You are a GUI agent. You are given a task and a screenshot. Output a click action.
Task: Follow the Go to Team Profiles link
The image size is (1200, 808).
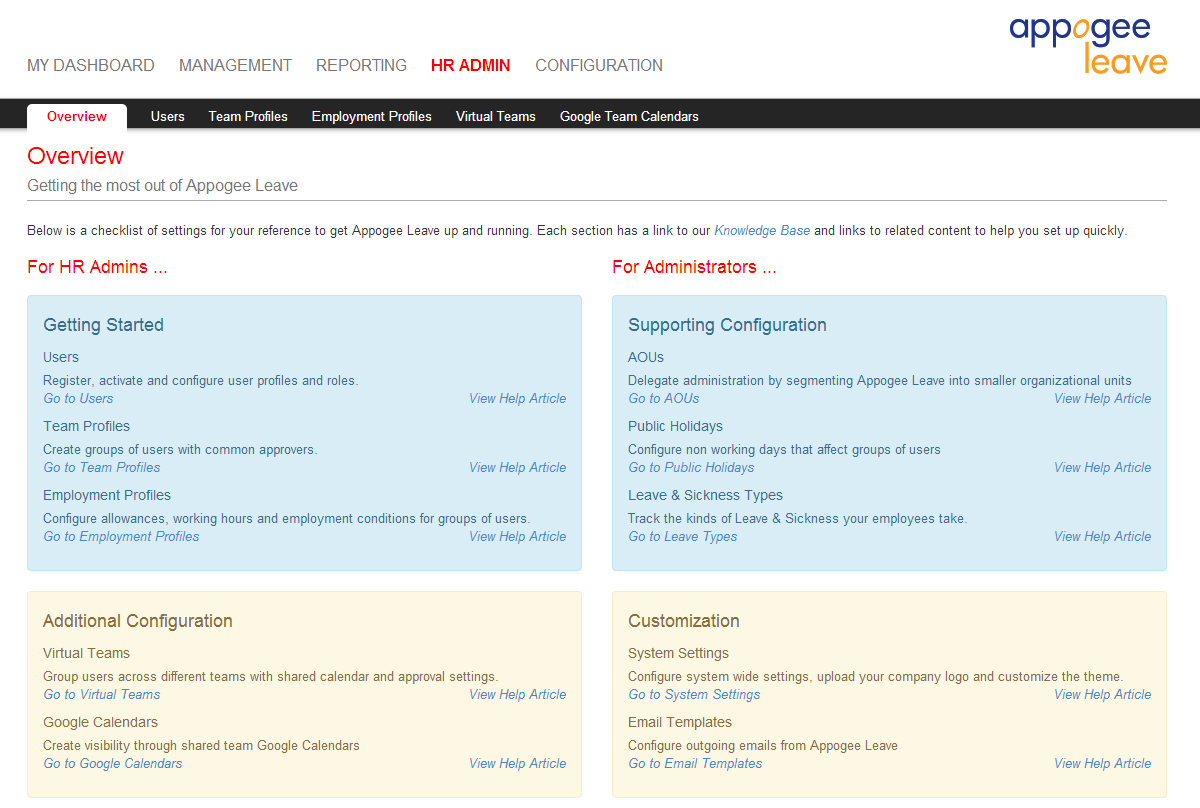coord(101,468)
